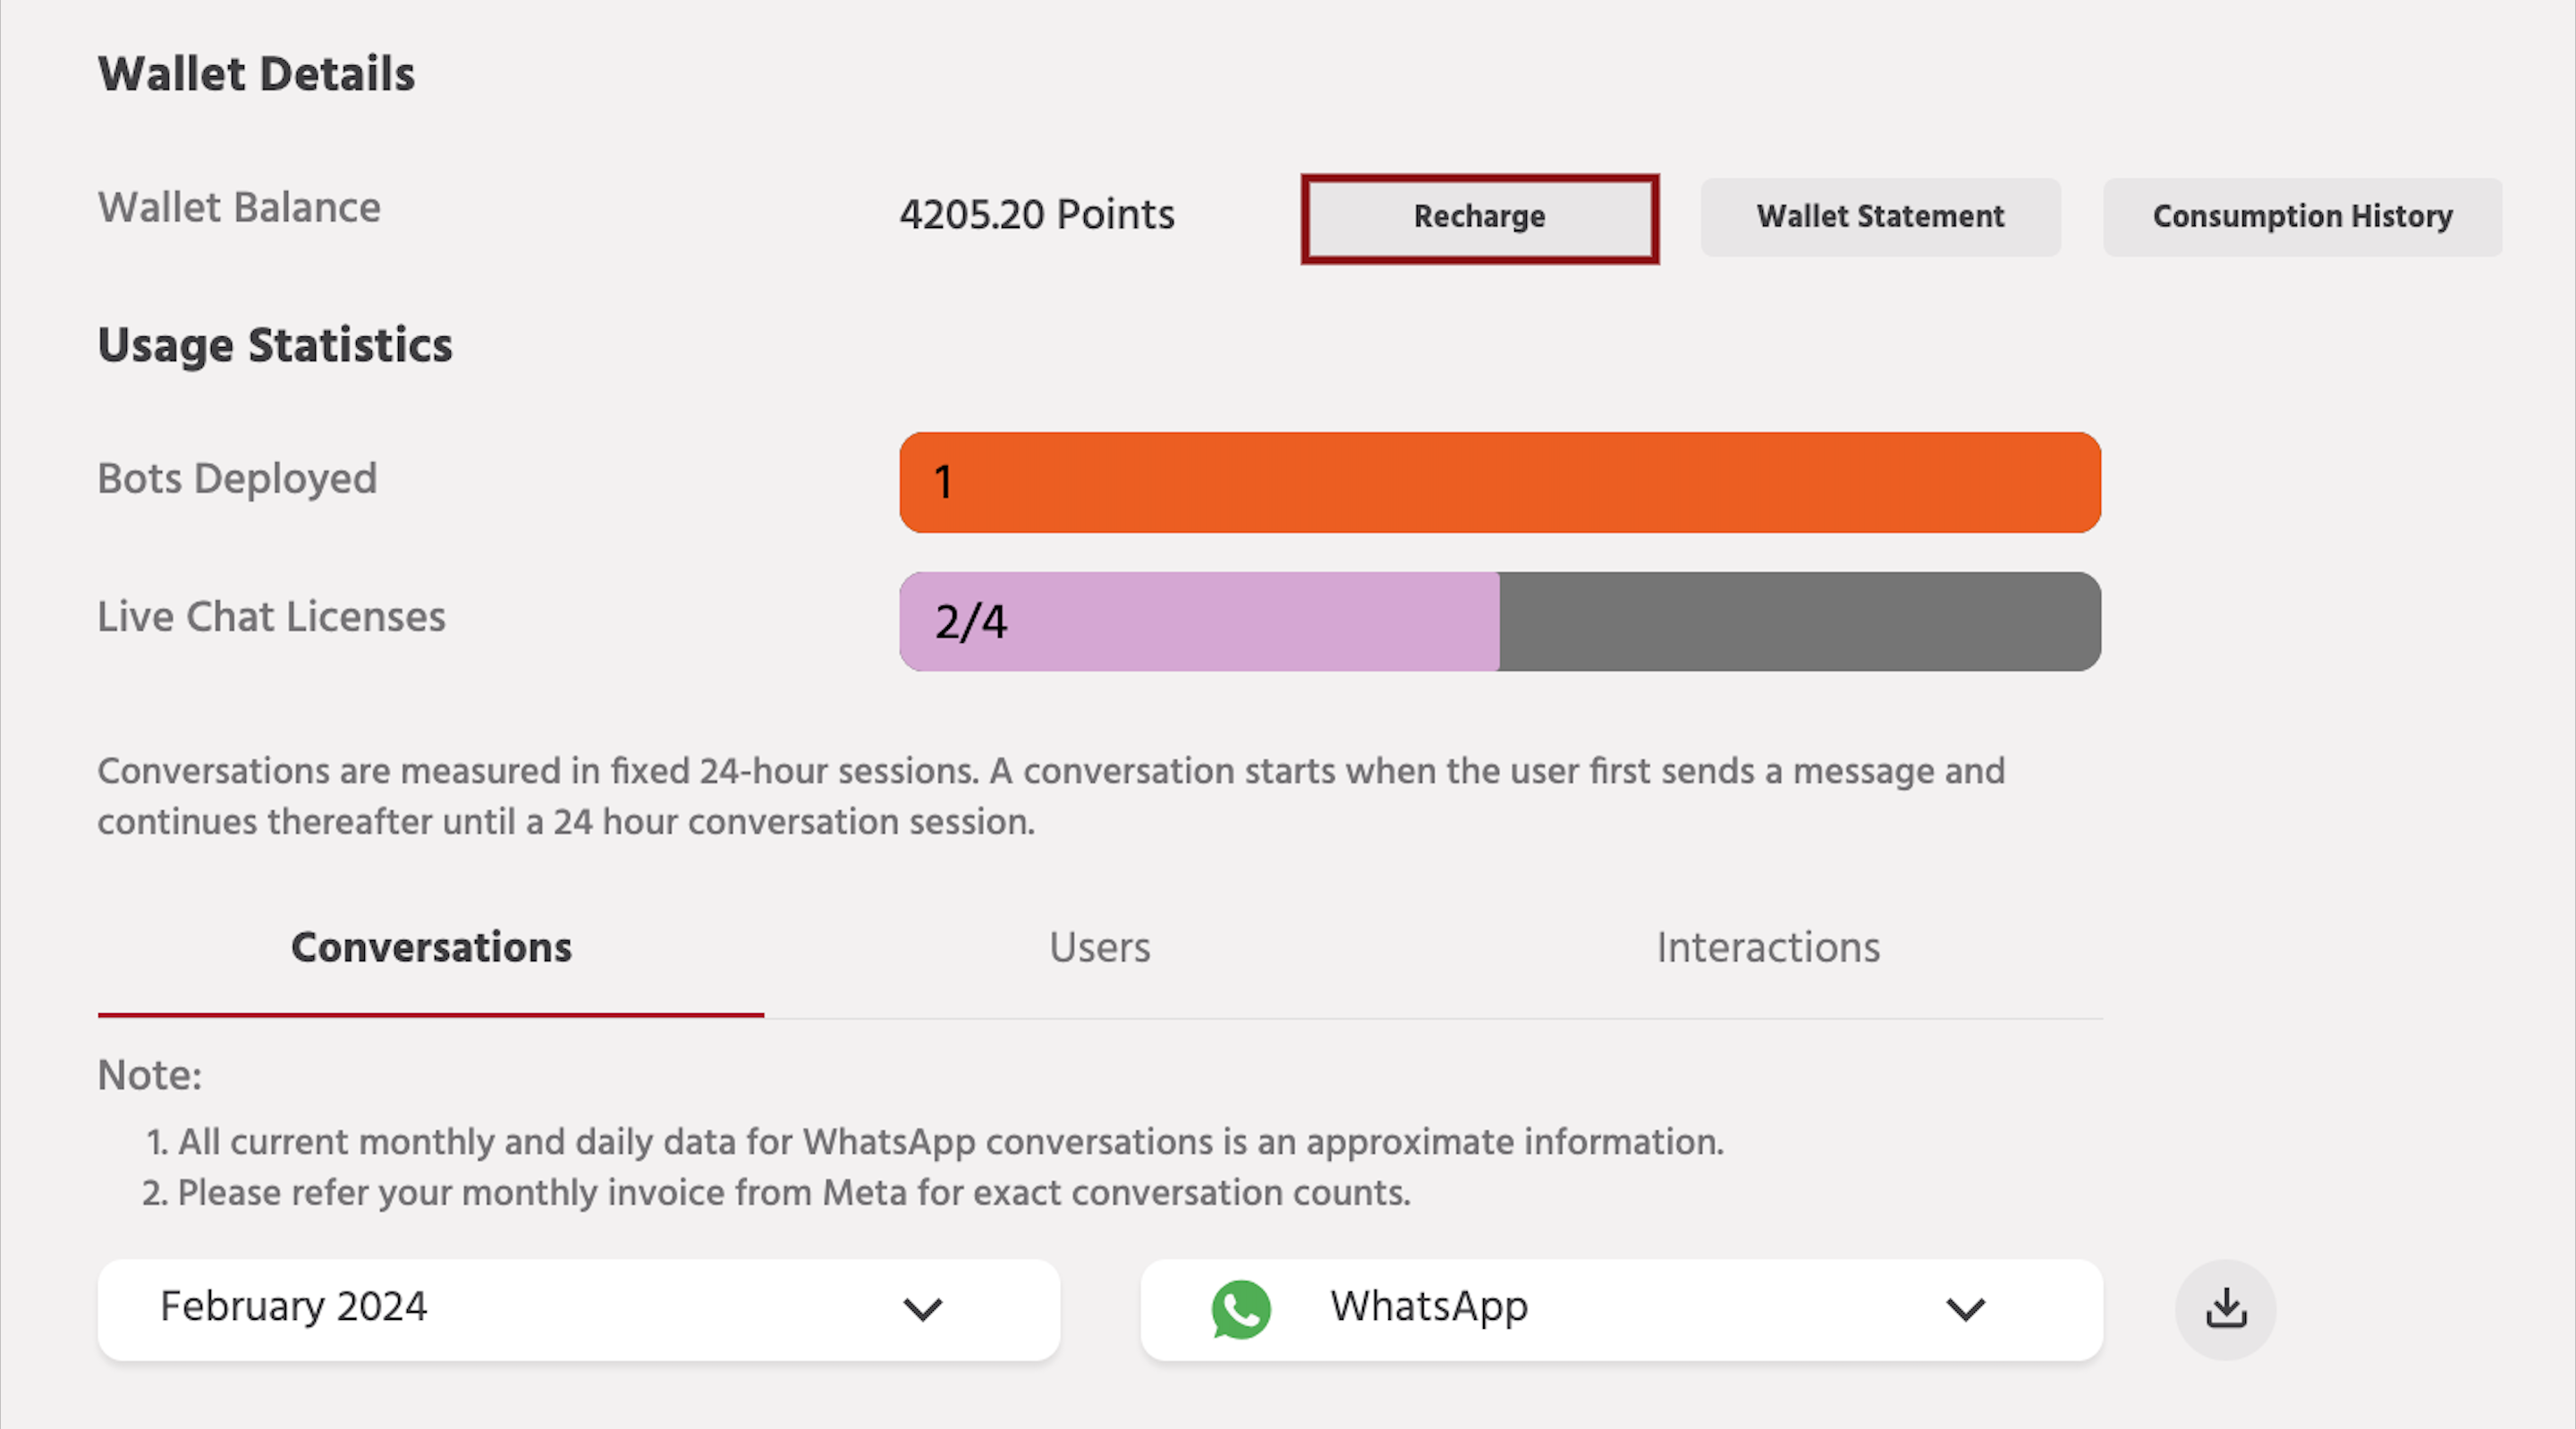Download the conversations report
Viewport: 2576px width, 1429px height.
pos(2225,1309)
